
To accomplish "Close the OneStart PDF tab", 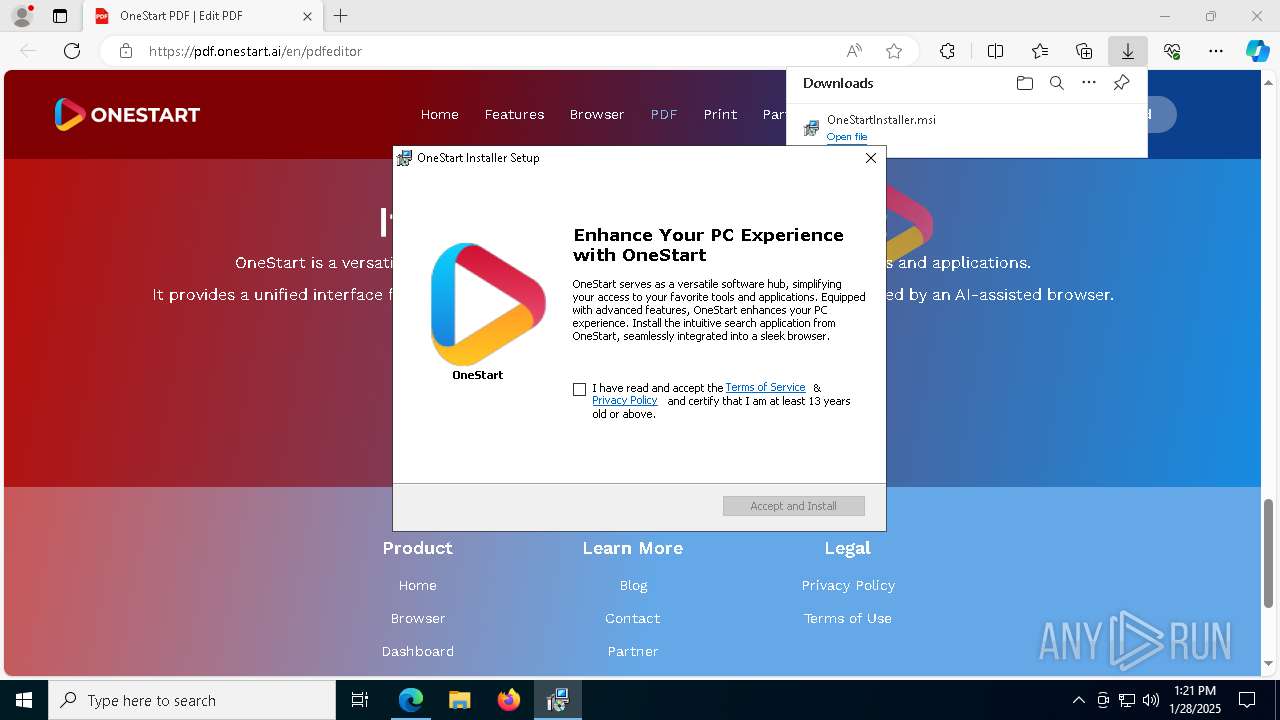I will [307, 16].
